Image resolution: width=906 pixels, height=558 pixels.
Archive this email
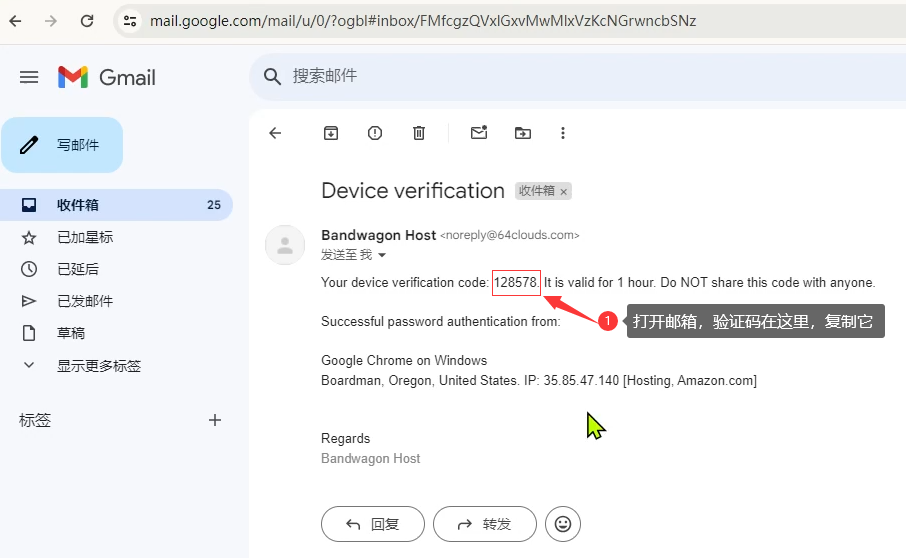pyautogui.click(x=331, y=133)
